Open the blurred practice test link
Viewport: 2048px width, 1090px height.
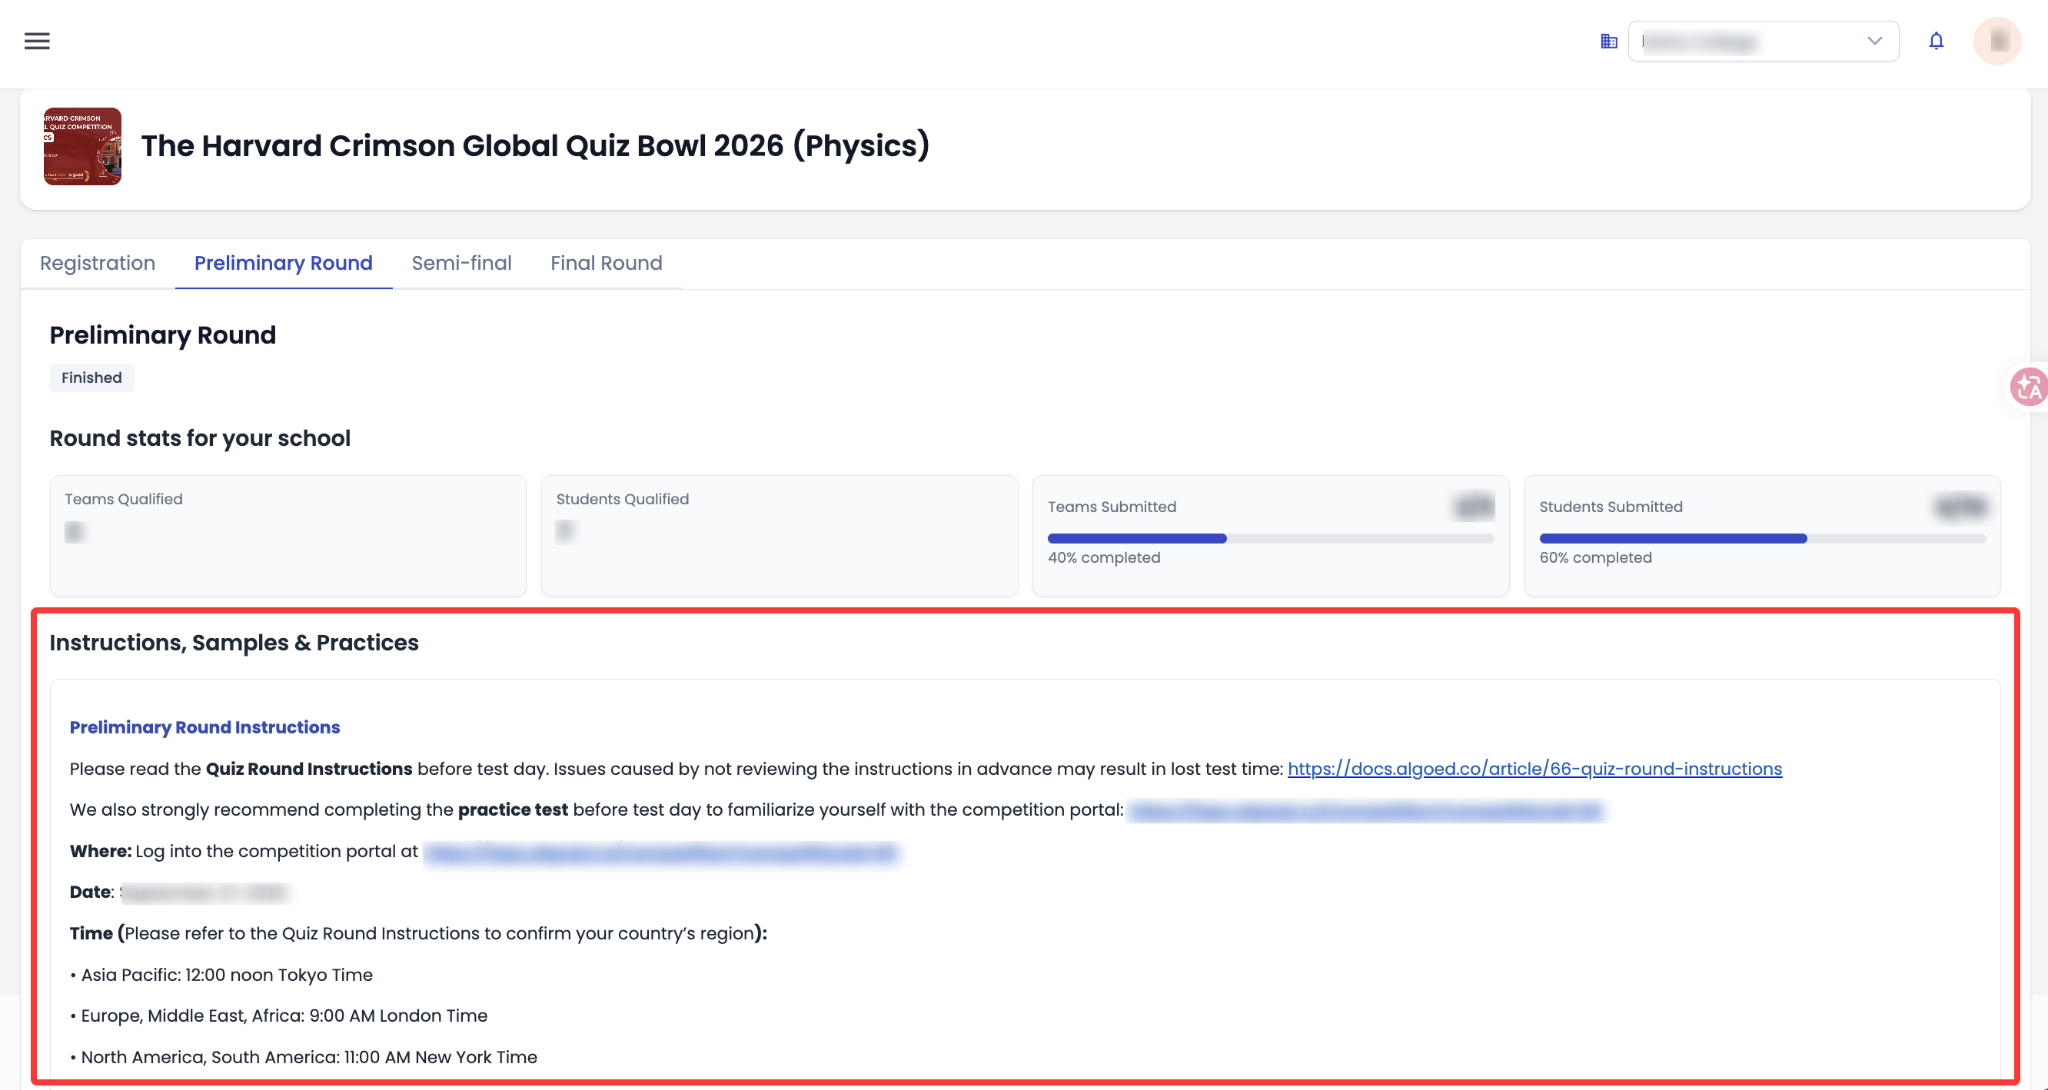(1366, 811)
